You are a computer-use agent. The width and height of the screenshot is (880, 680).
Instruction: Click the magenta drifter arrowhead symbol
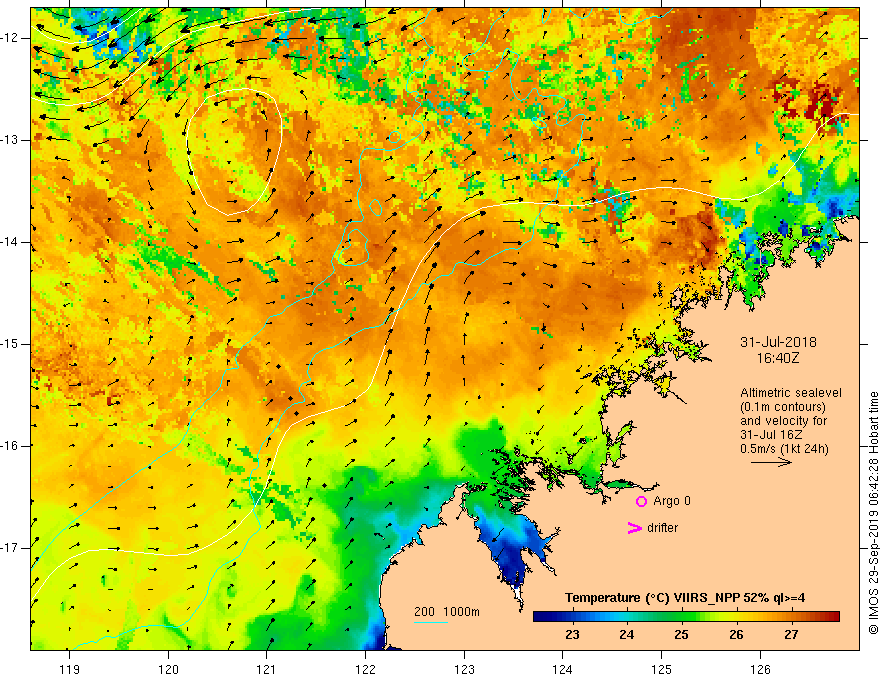[x=634, y=528]
